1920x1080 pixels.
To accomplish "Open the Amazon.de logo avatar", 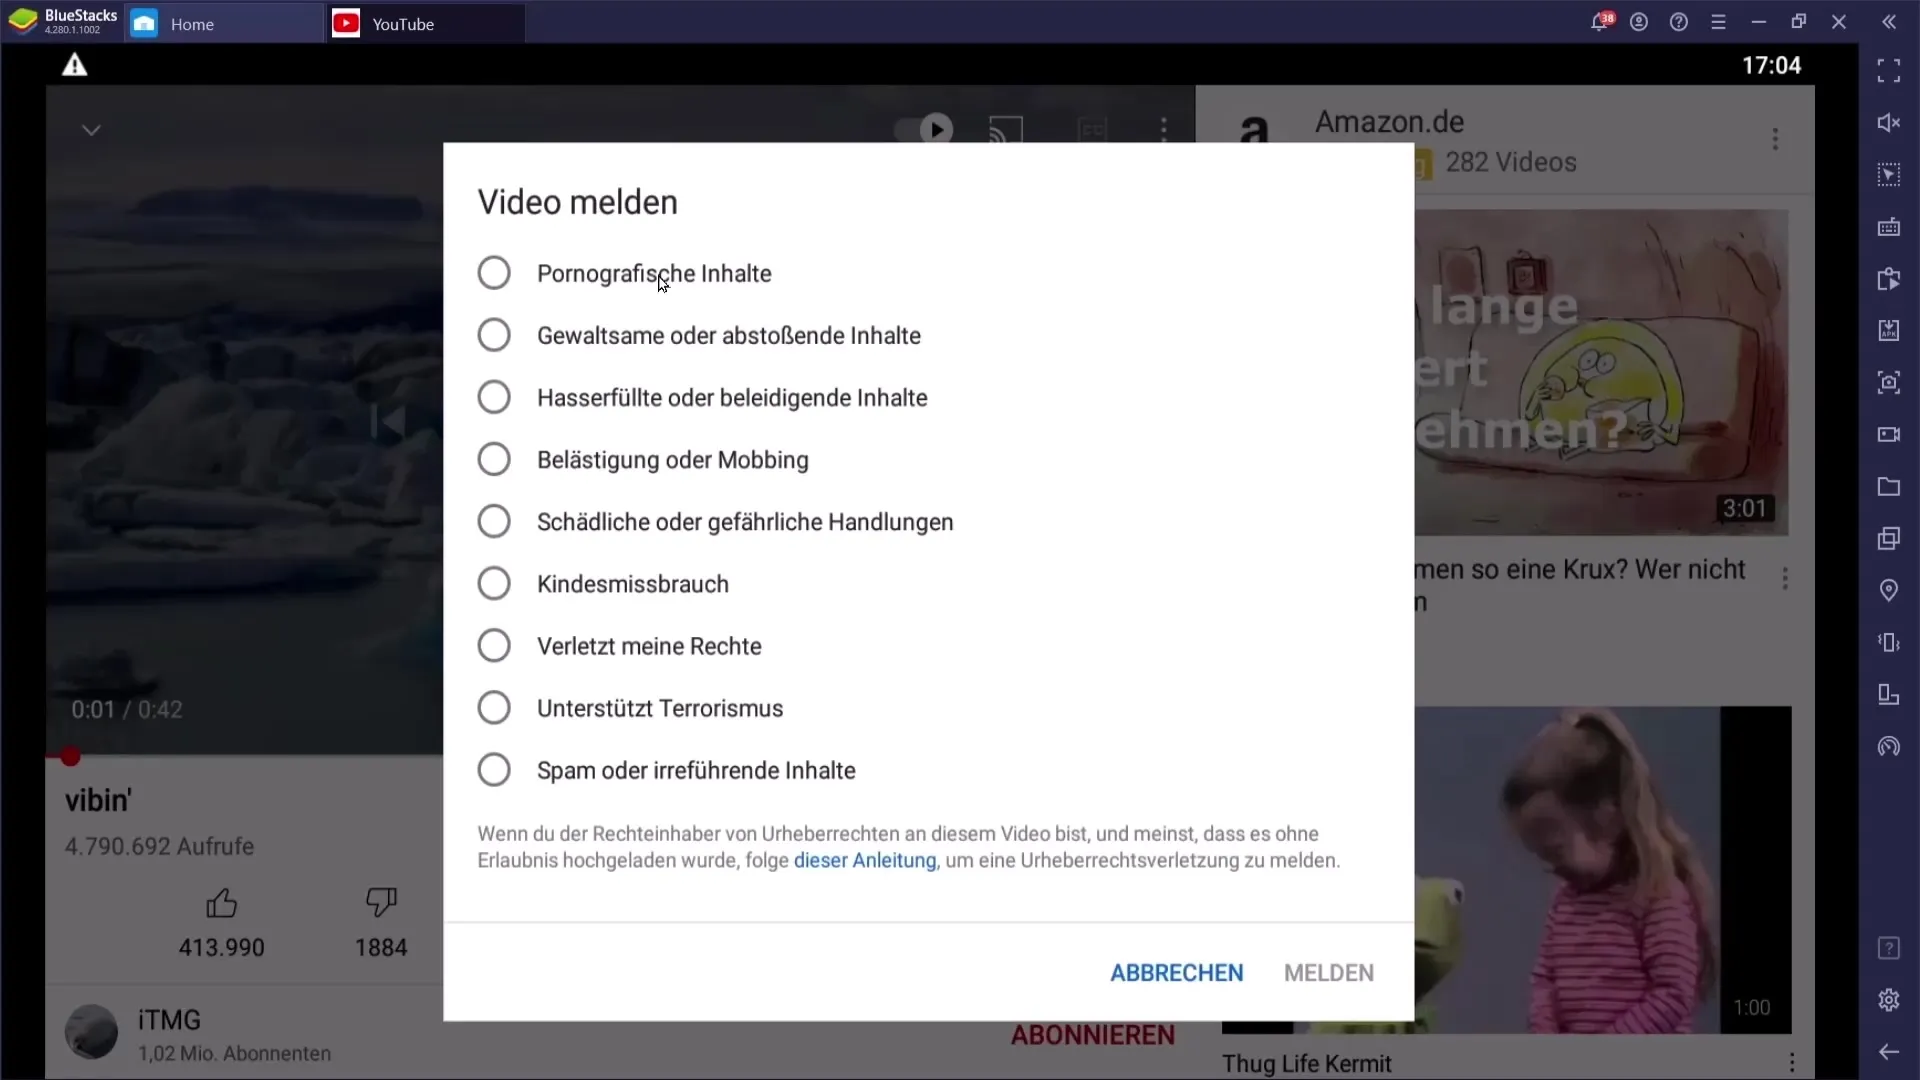I will [x=1254, y=131].
